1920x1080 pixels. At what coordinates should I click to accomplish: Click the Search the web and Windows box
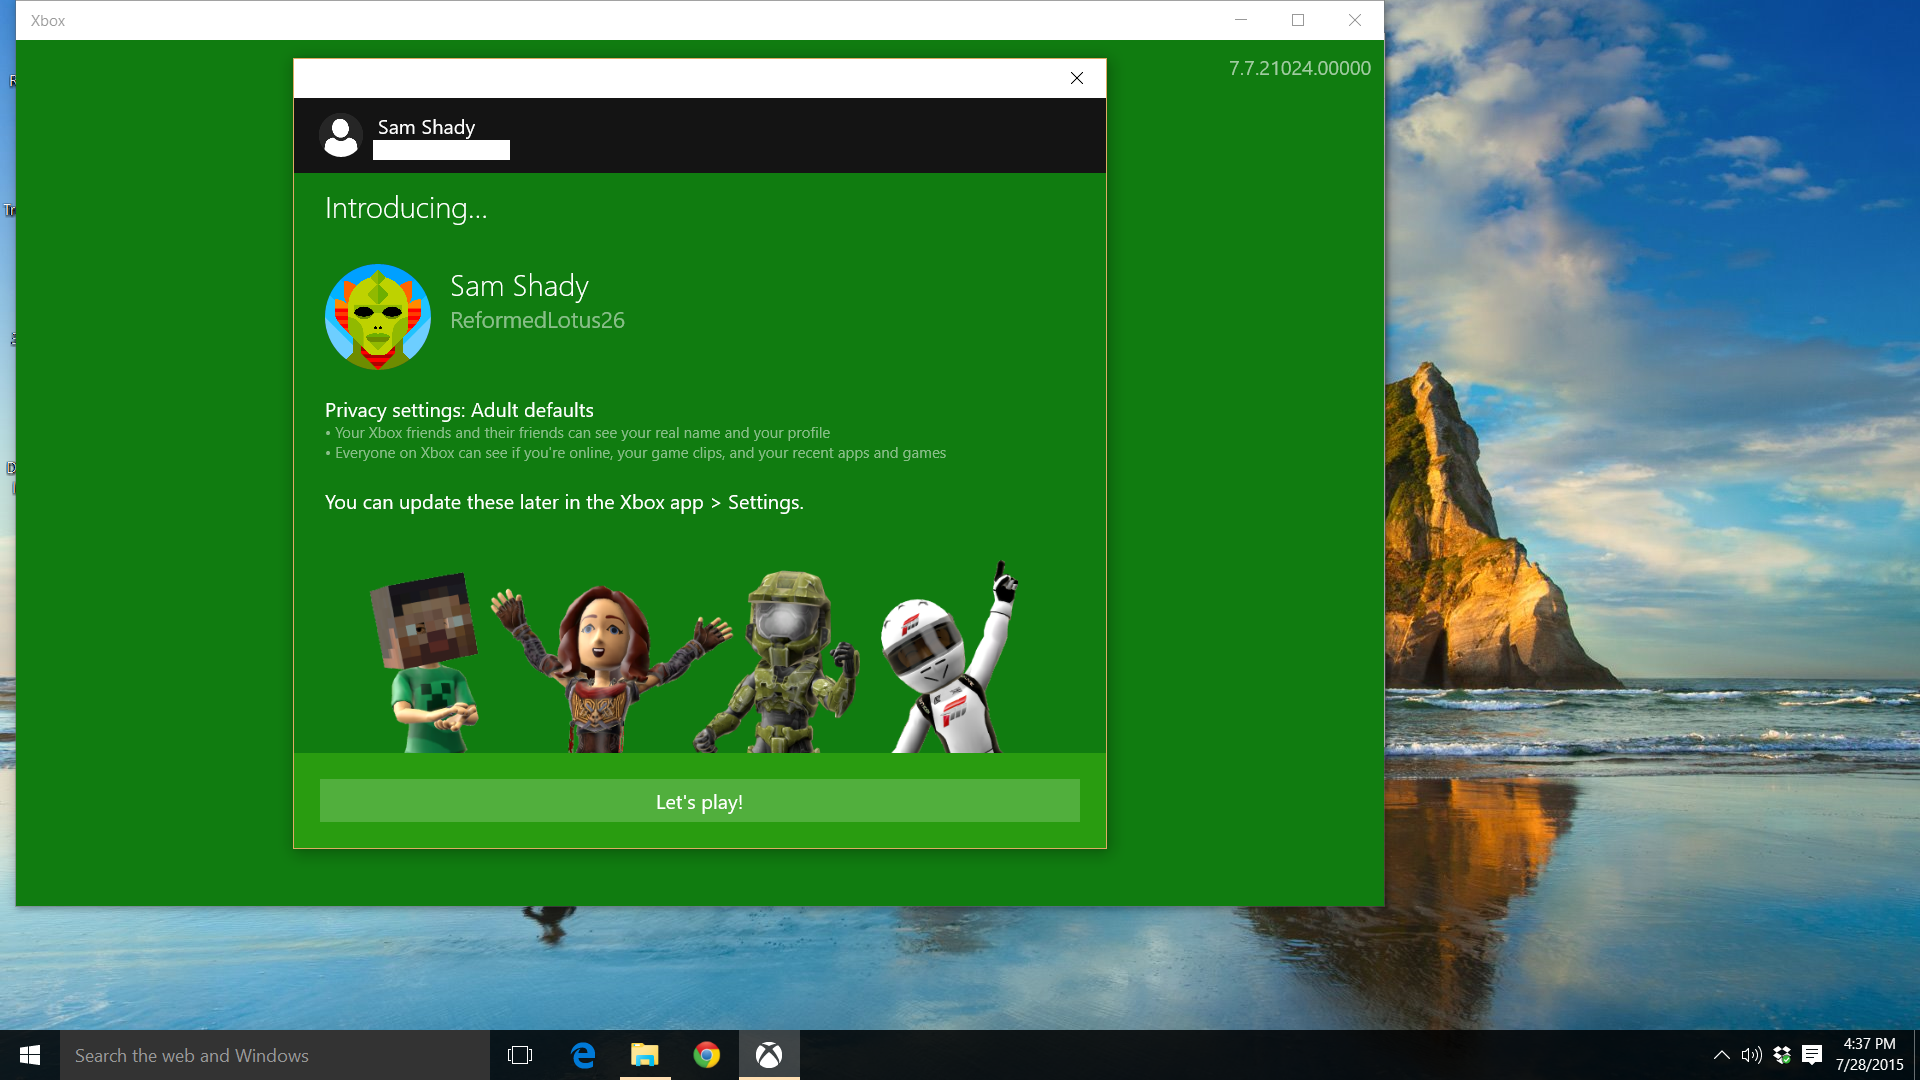point(275,1055)
